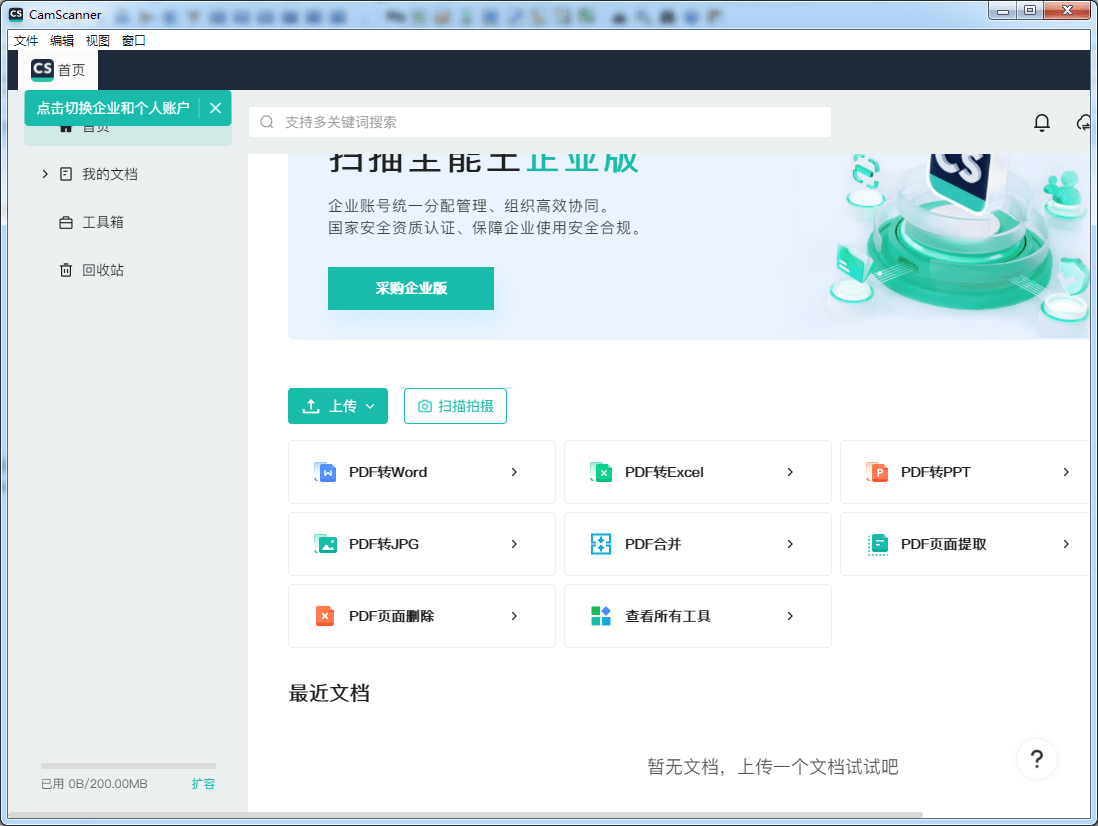1098x826 pixels.
Task: Click the storage usage progress bar
Action: coord(127,764)
